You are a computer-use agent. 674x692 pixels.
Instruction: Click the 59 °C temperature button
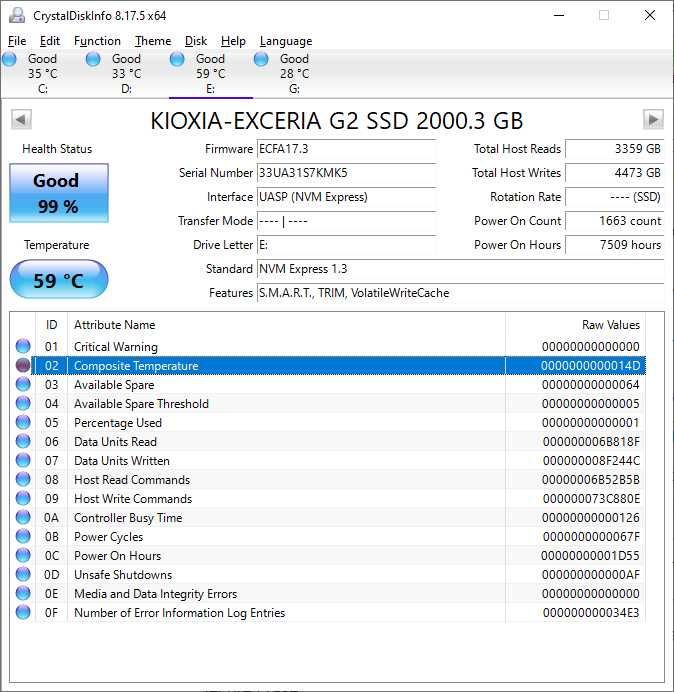click(x=59, y=279)
